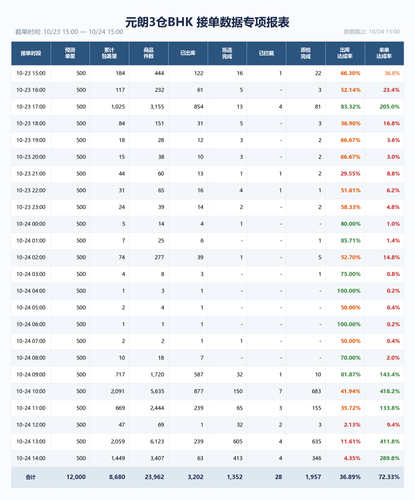Click the 58.33% rate cell

coord(351,207)
